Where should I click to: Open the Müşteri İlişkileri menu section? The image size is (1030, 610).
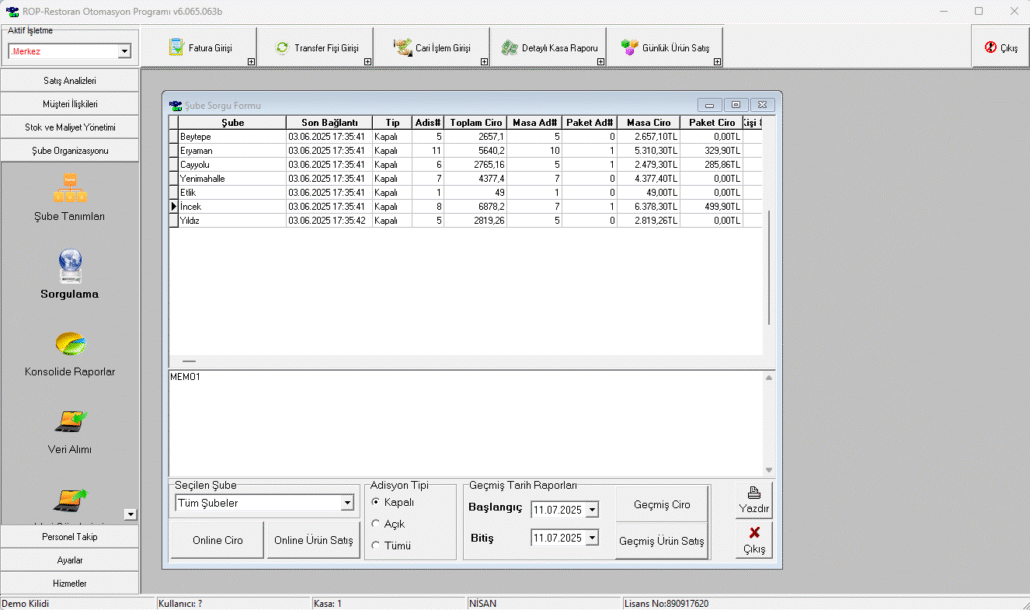(70, 104)
